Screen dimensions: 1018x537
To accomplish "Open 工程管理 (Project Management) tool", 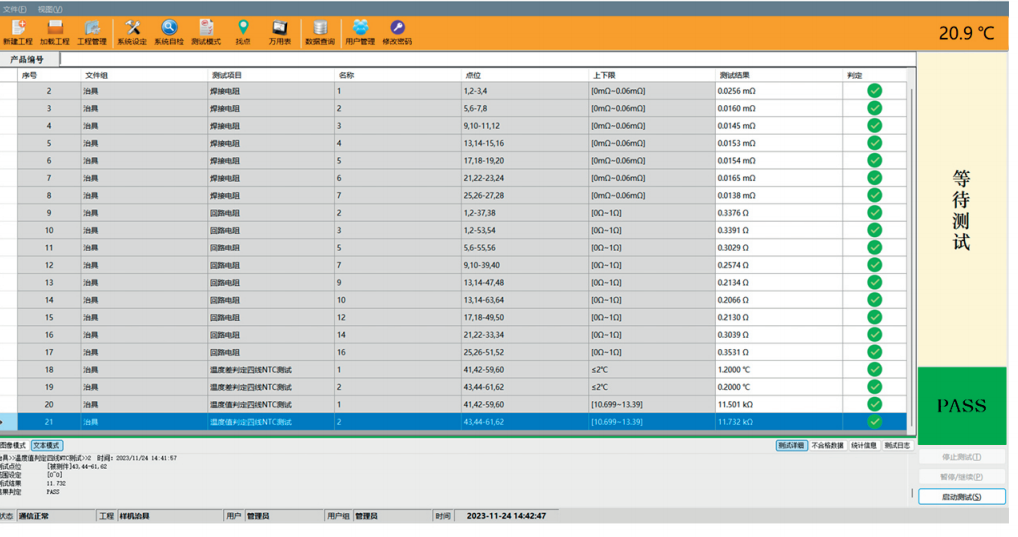I will click(x=92, y=32).
